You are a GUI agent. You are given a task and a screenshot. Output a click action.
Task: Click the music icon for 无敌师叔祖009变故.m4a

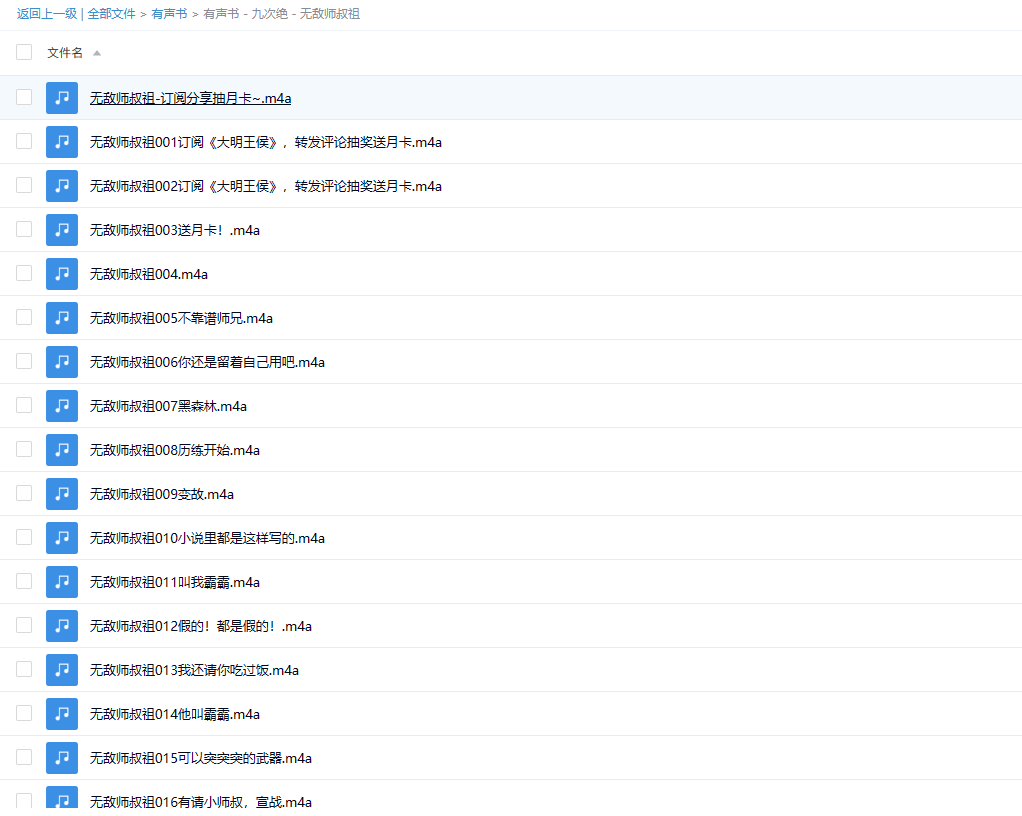point(62,494)
